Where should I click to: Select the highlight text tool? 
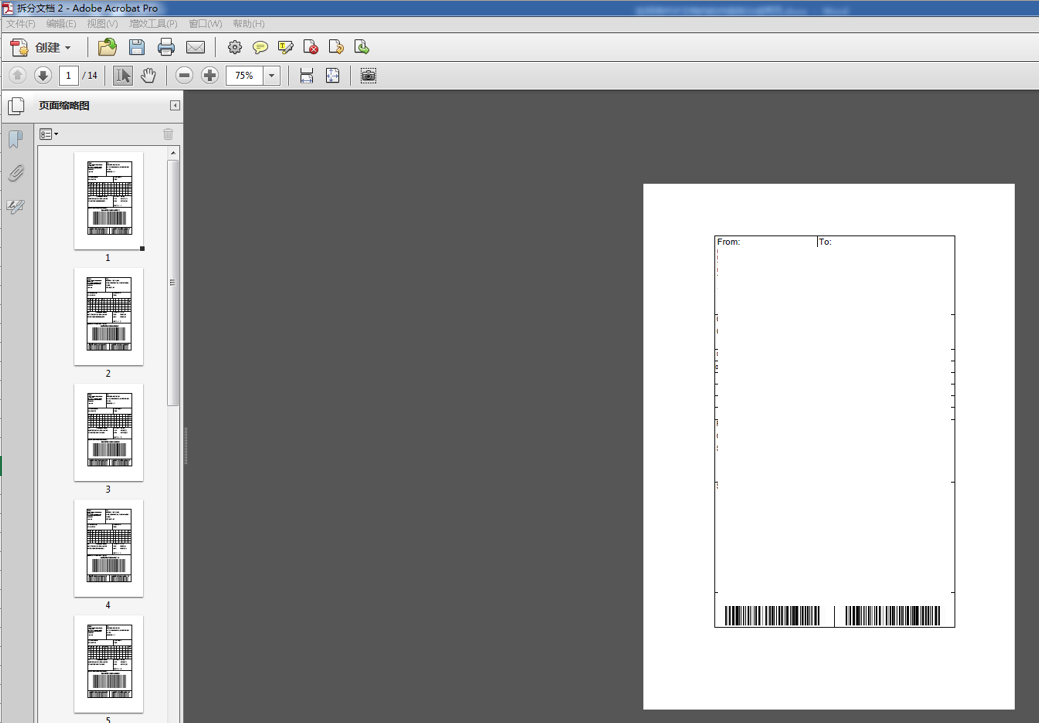[x=286, y=48]
